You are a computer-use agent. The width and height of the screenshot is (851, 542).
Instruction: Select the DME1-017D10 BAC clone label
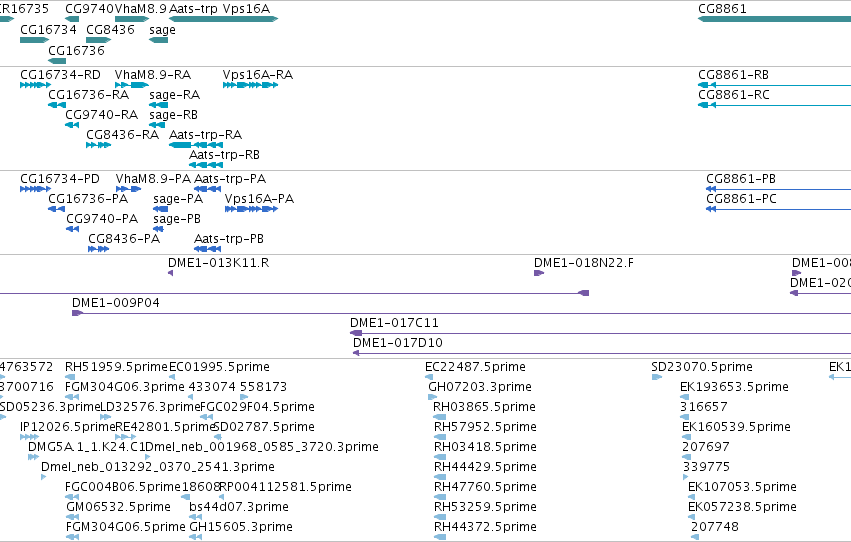pos(398,343)
